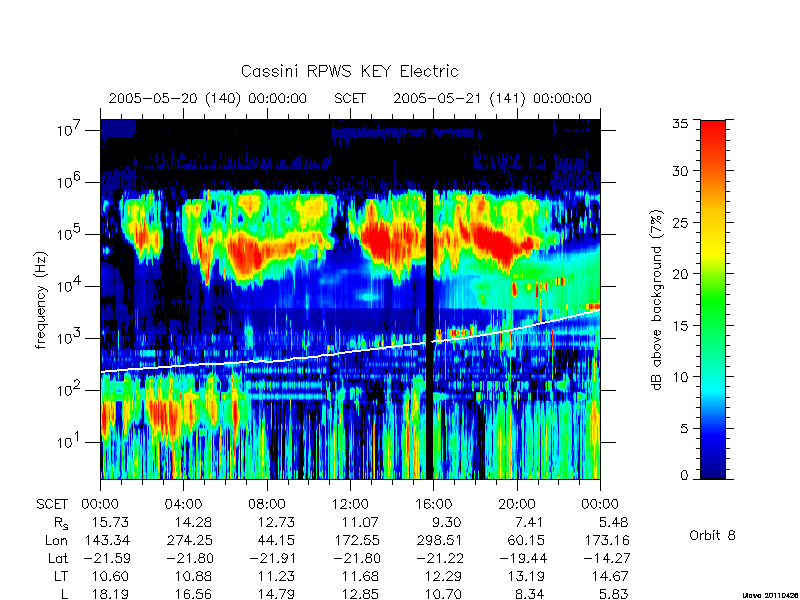Click the time tick "20:00"
Screen dimensions: 800x600
click(x=516, y=504)
